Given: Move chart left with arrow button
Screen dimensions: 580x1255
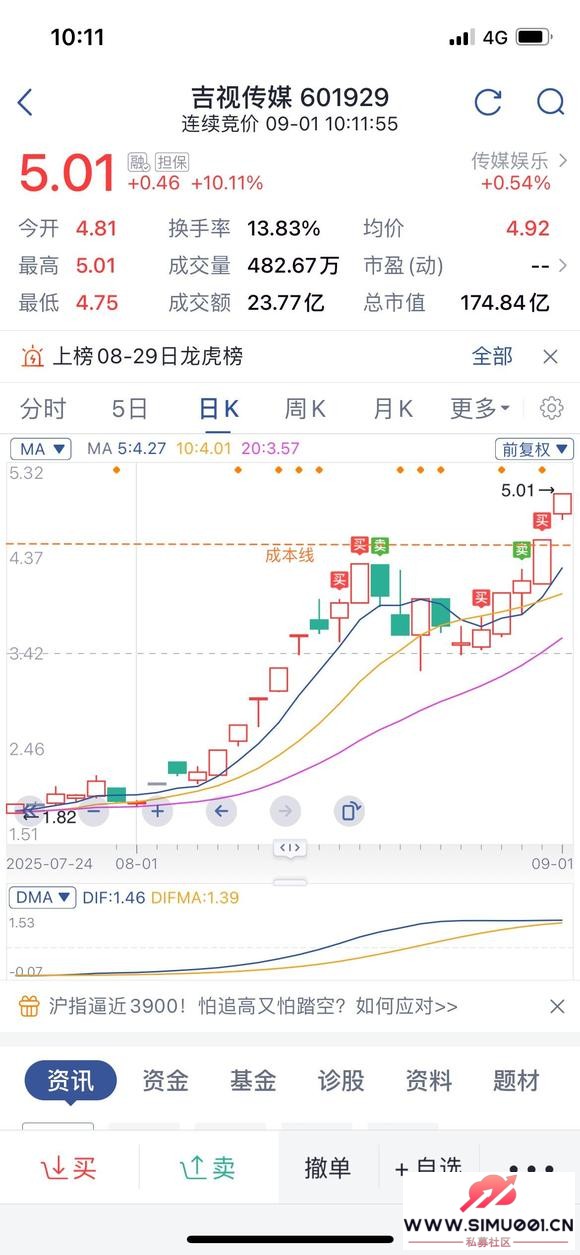Looking at the screenshot, I should (x=221, y=811).
